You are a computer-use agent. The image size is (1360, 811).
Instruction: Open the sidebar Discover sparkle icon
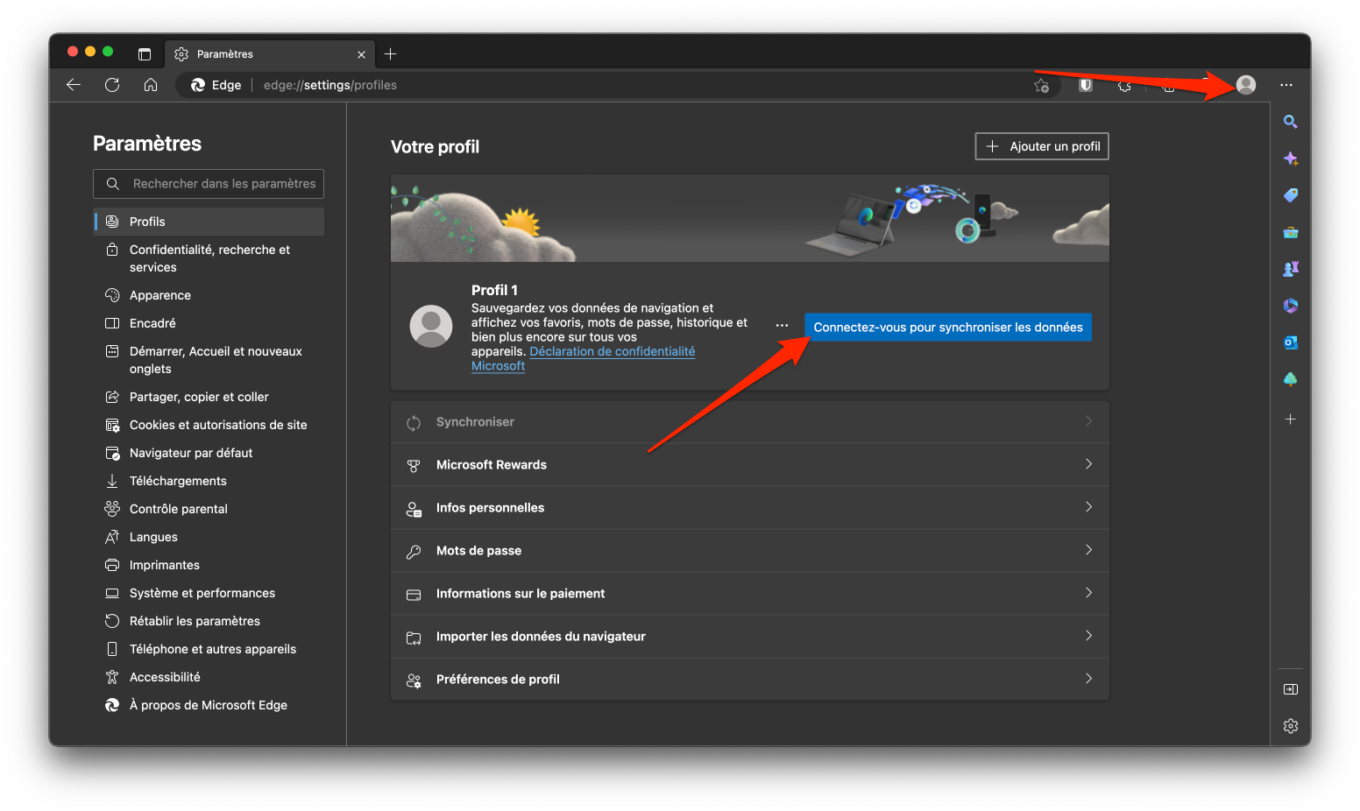point(1290,159)
